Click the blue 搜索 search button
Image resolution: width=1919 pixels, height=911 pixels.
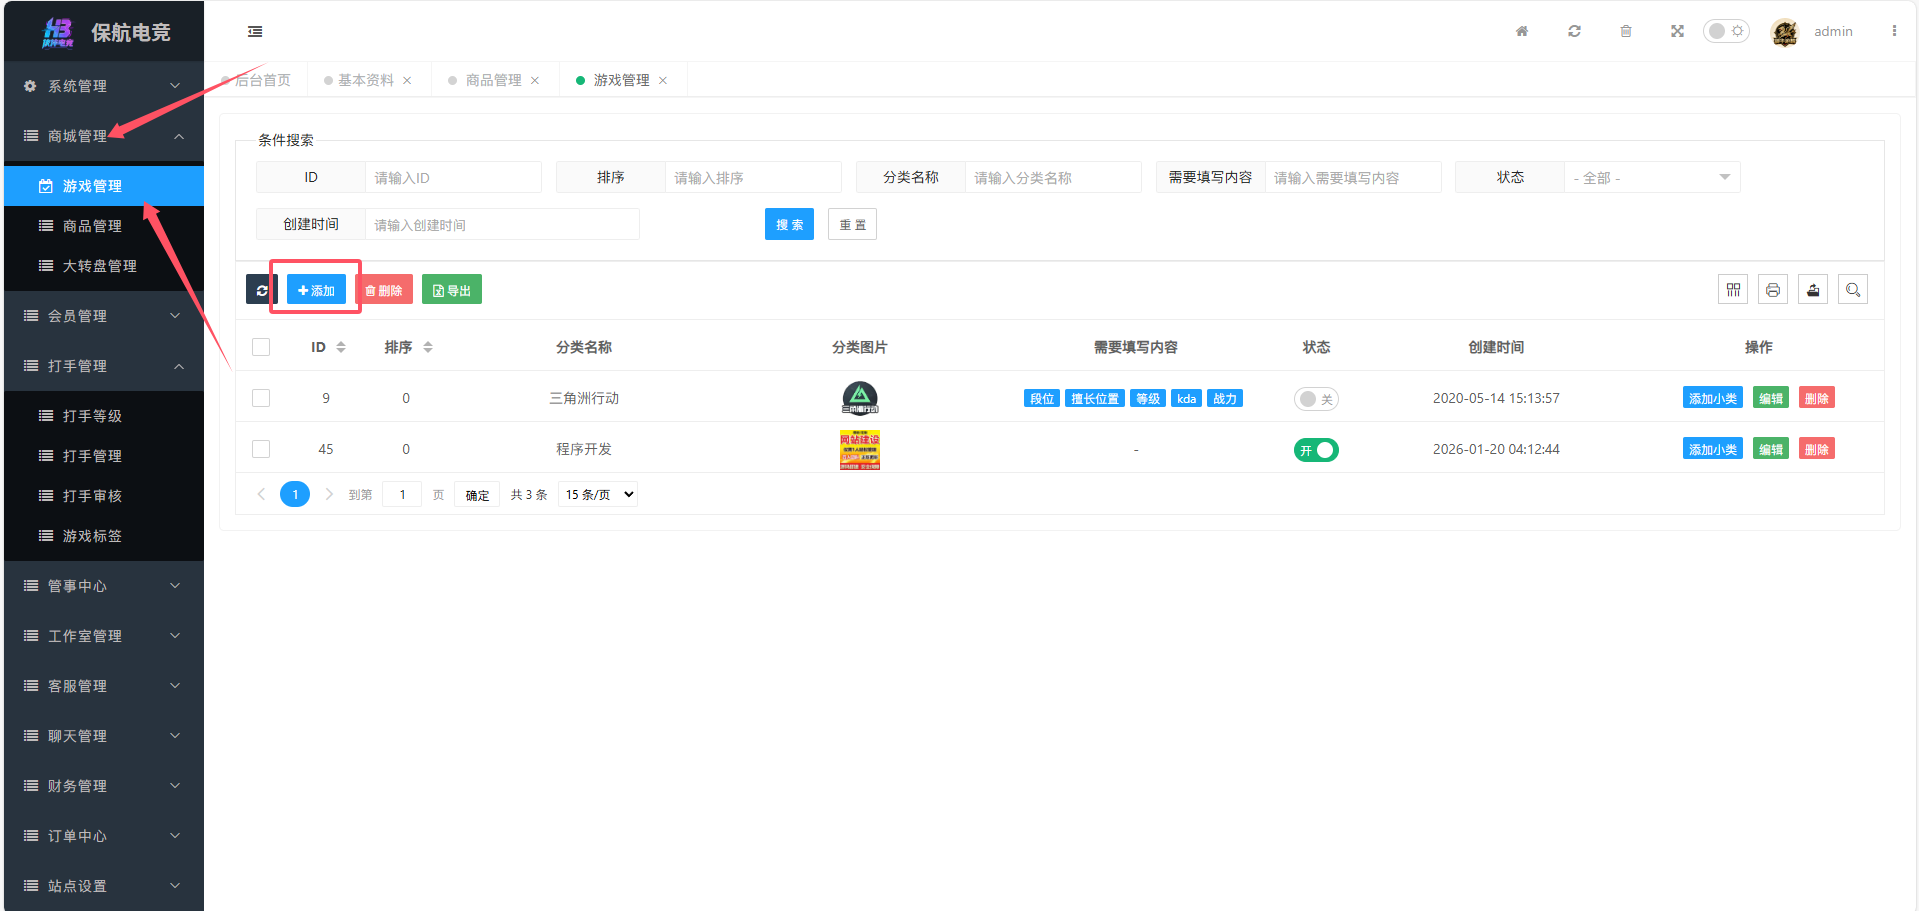(789, 225)
